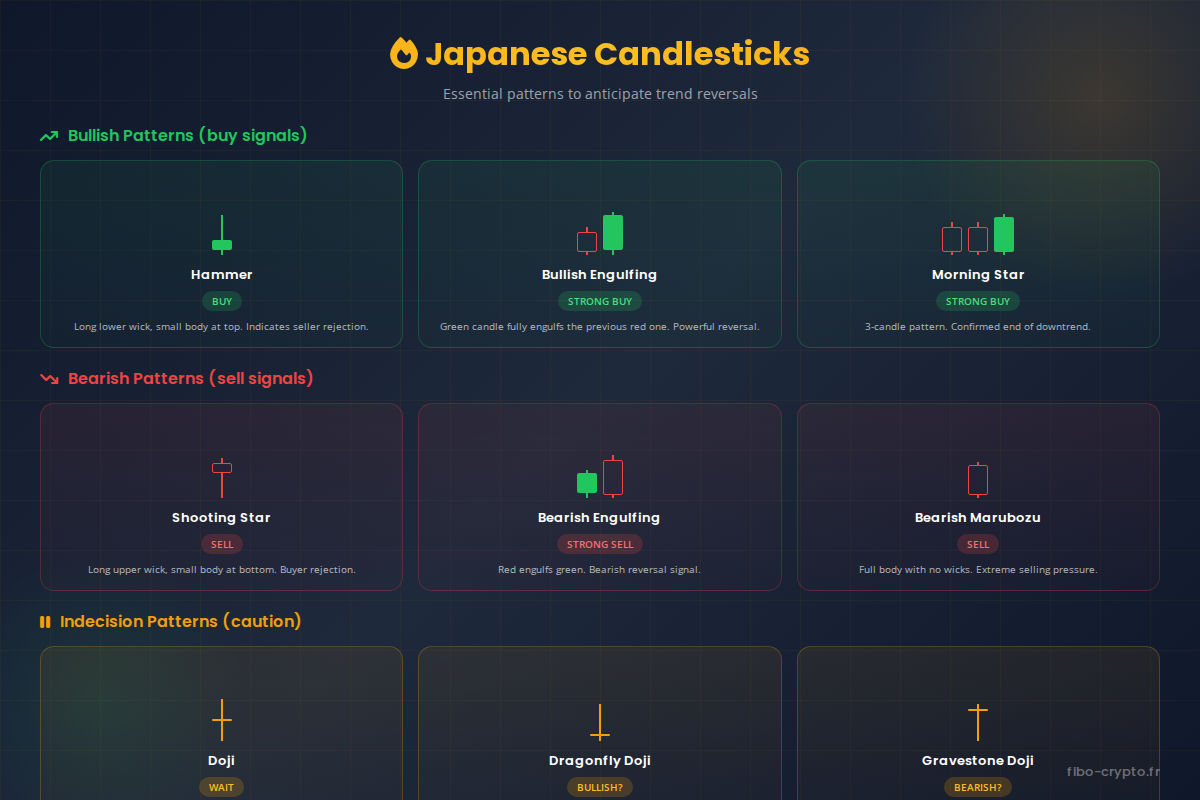Select the Indecision Patterns heading
This screenshot has height=800, width=1200.
180,621
